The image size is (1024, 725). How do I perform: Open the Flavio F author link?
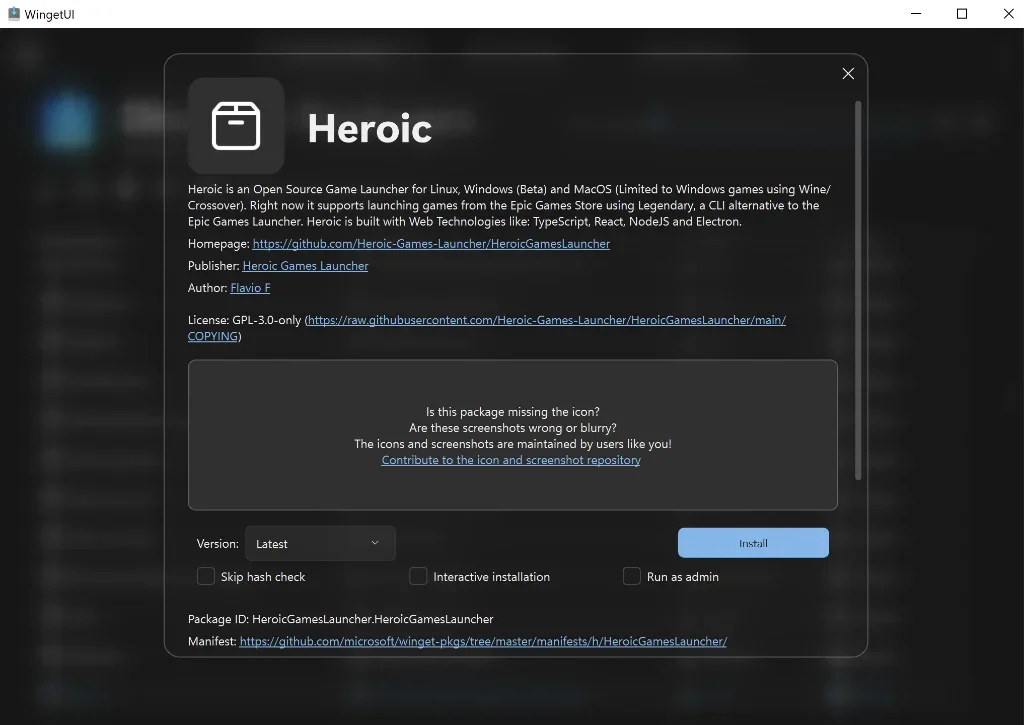250,288
